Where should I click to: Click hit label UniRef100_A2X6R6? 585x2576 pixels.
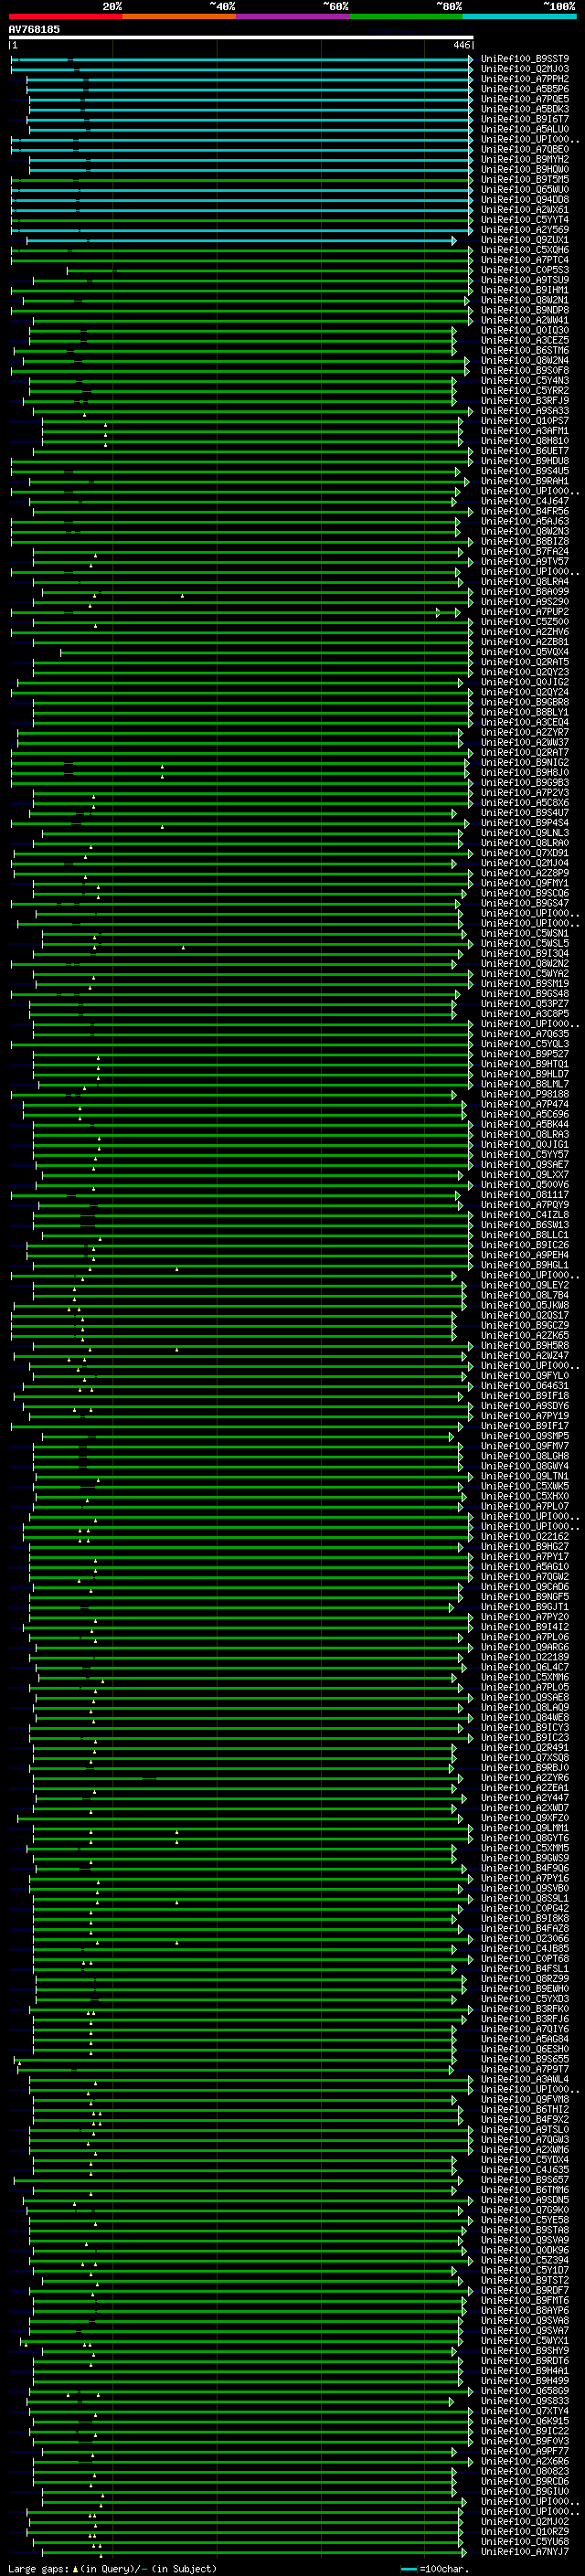pos(525,2460)
